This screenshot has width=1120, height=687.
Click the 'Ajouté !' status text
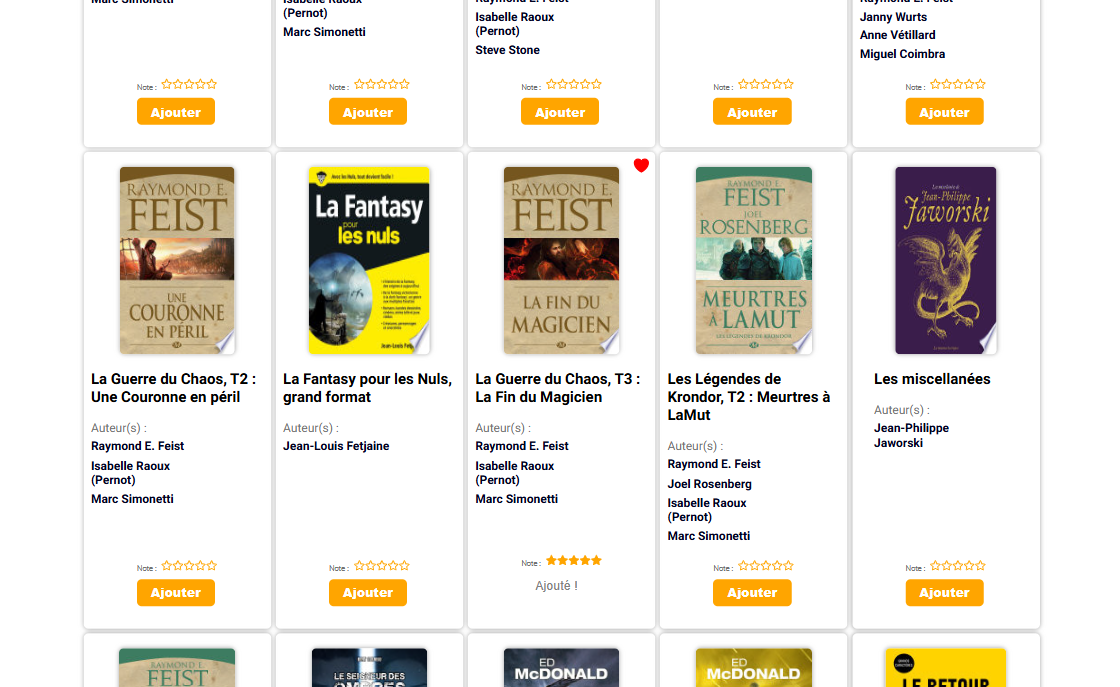pyautogui.click(x=556, y=586)
